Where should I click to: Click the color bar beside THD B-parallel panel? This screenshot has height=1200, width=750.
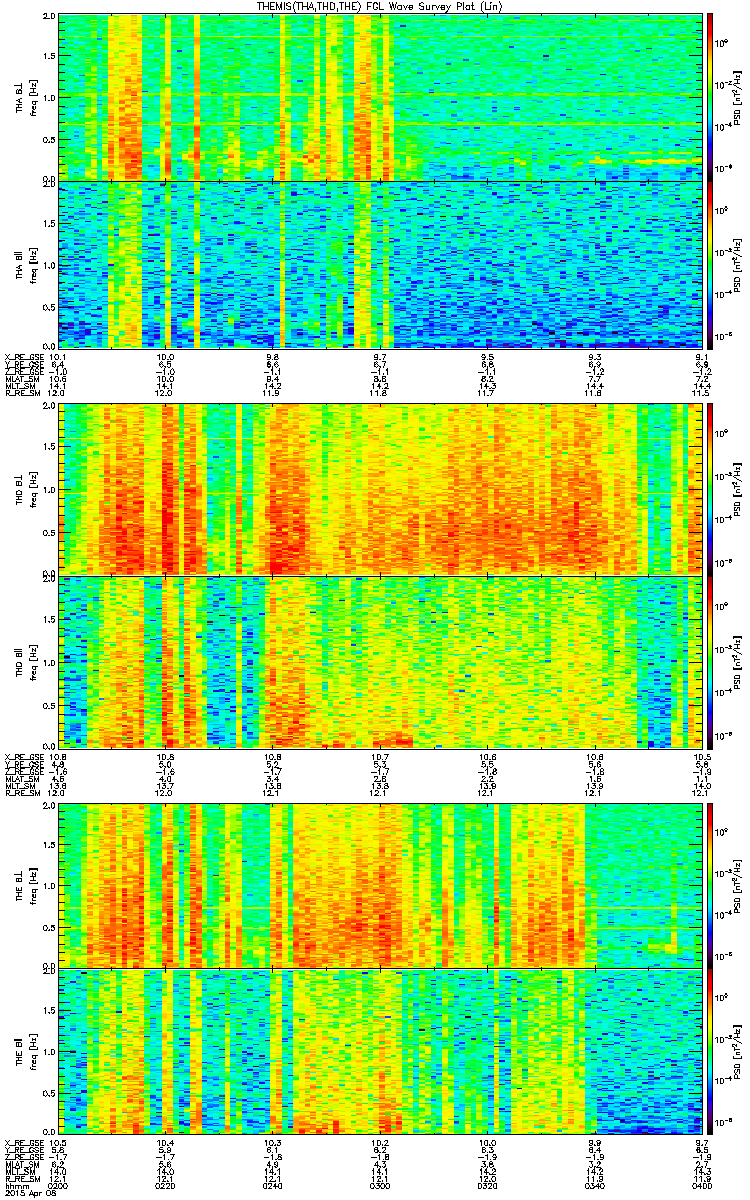click(x=710, y=661)
